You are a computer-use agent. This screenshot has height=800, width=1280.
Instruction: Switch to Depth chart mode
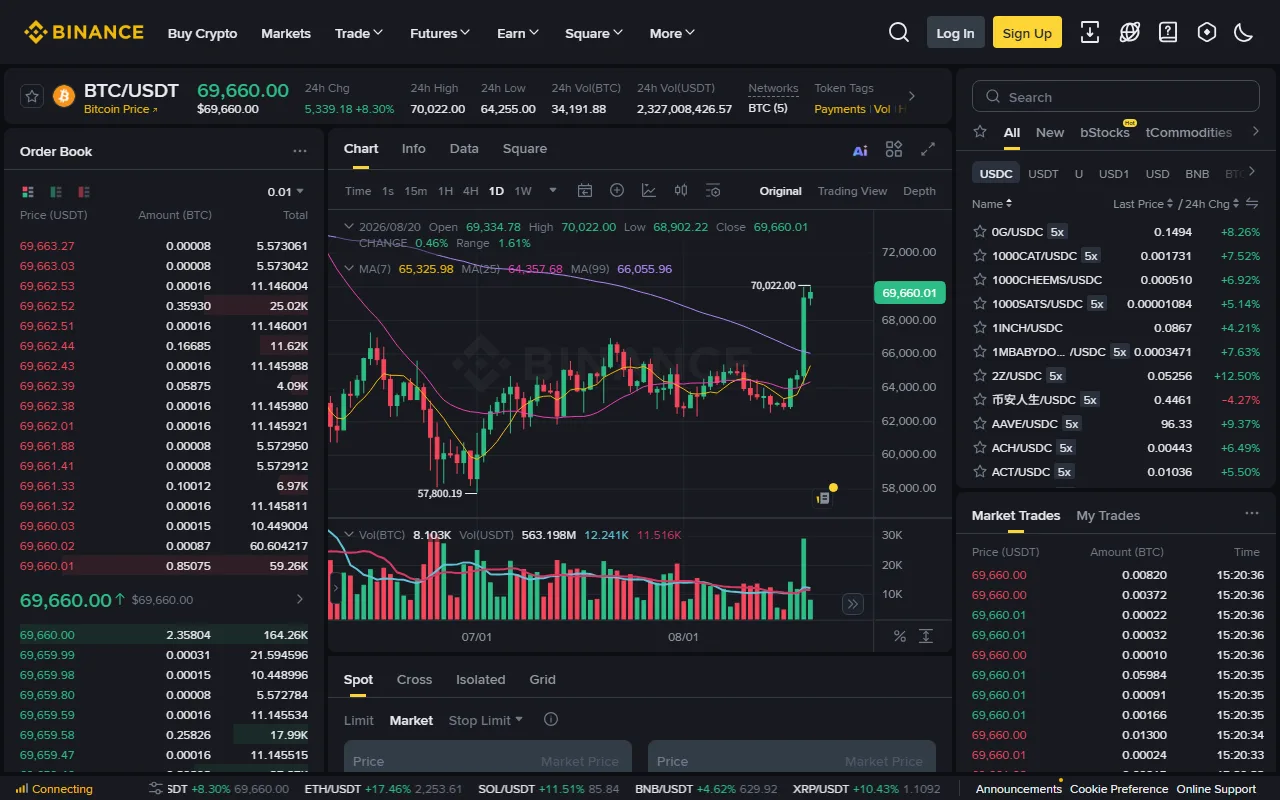(x=920, y=190)
